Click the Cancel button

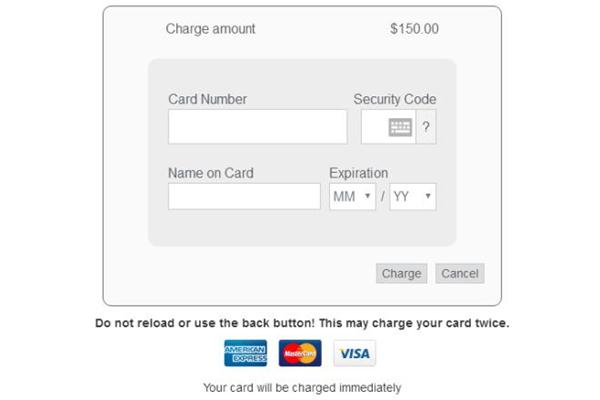(460, 273)
